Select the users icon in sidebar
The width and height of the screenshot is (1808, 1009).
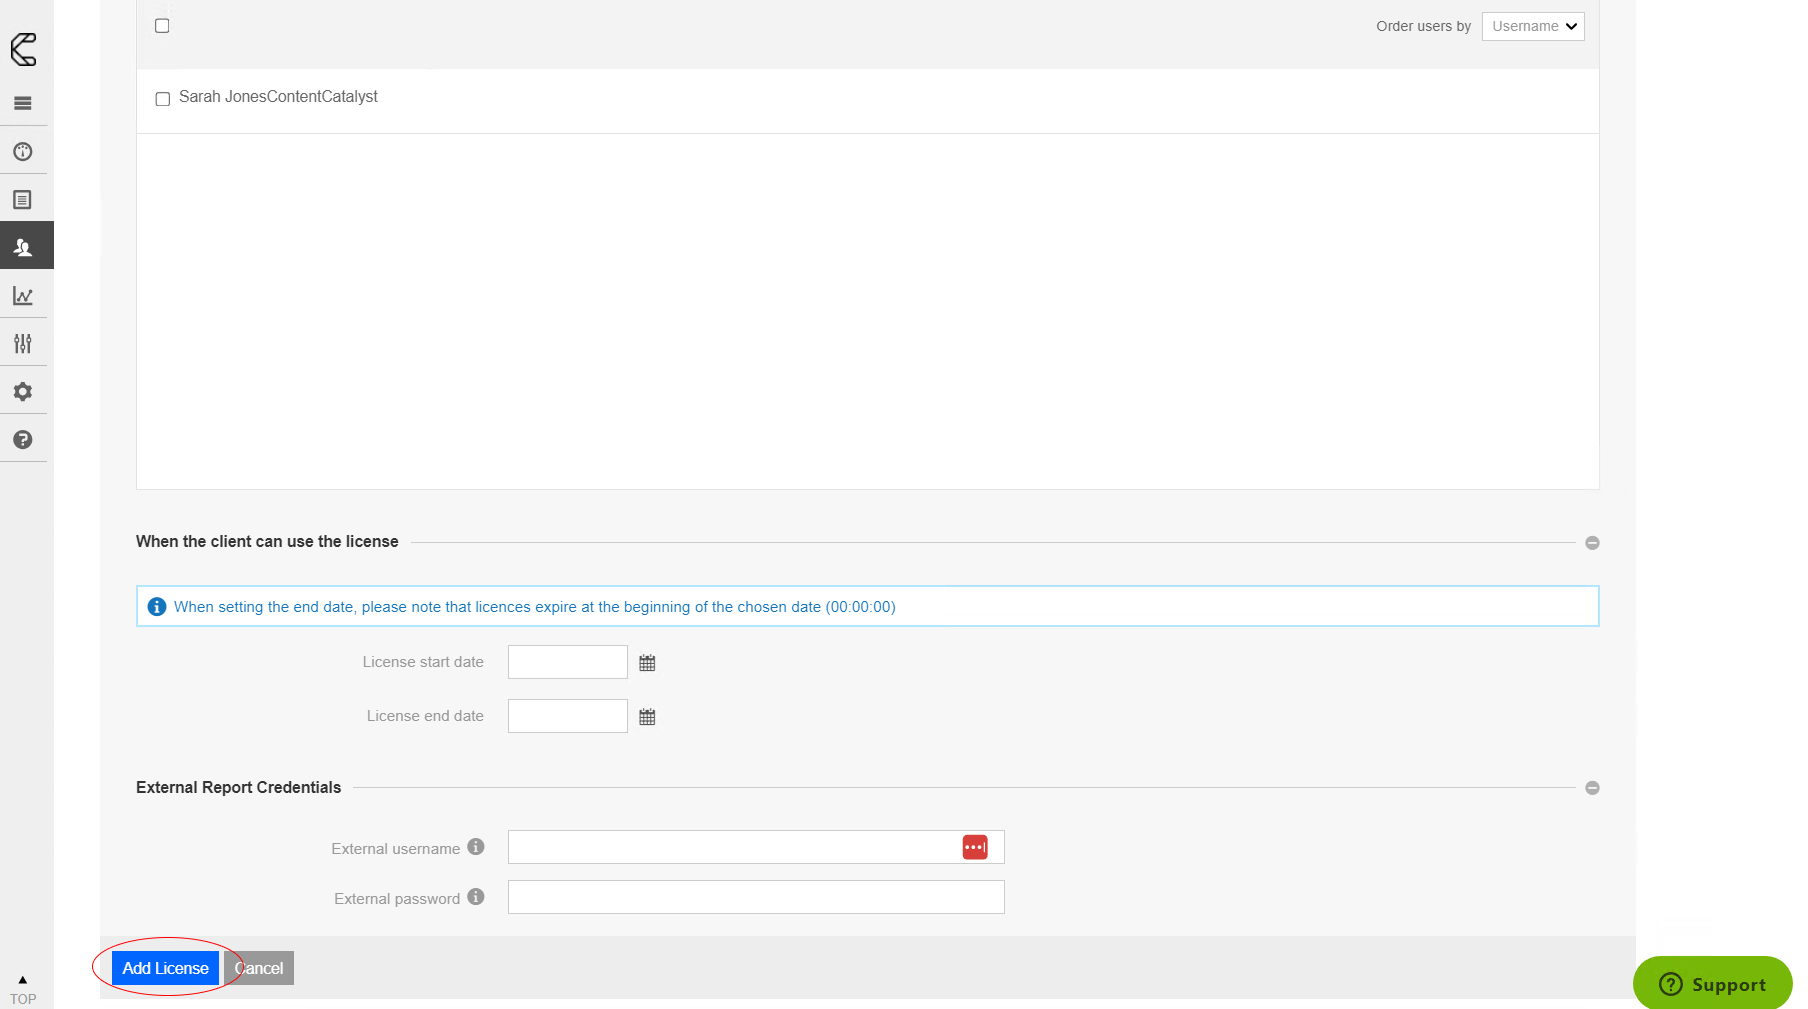(x=23, y=247)
